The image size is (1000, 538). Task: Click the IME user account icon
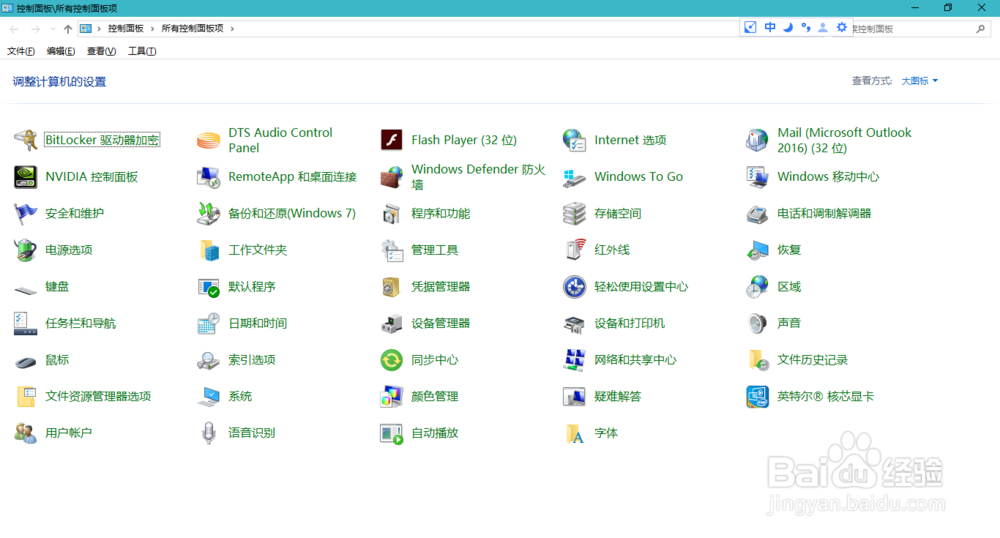click(x=823, y=27)
